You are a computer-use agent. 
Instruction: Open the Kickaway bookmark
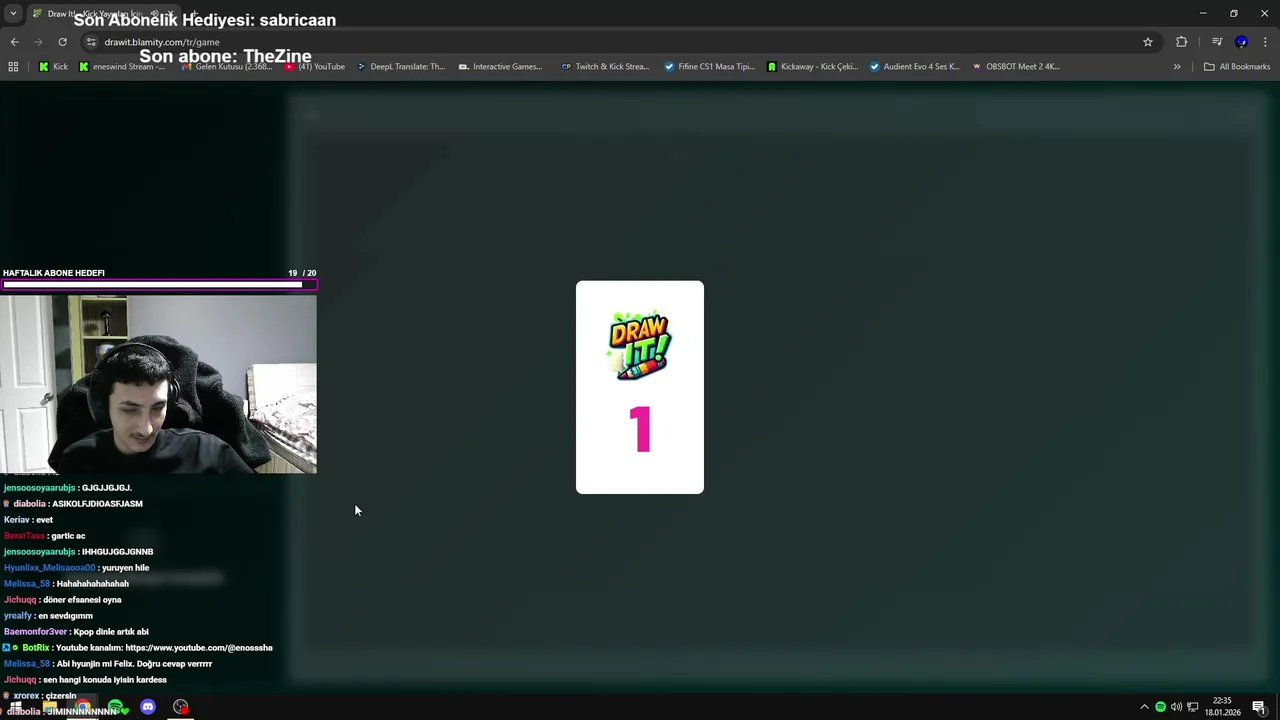pyautogui.click(x=812, y=67)
